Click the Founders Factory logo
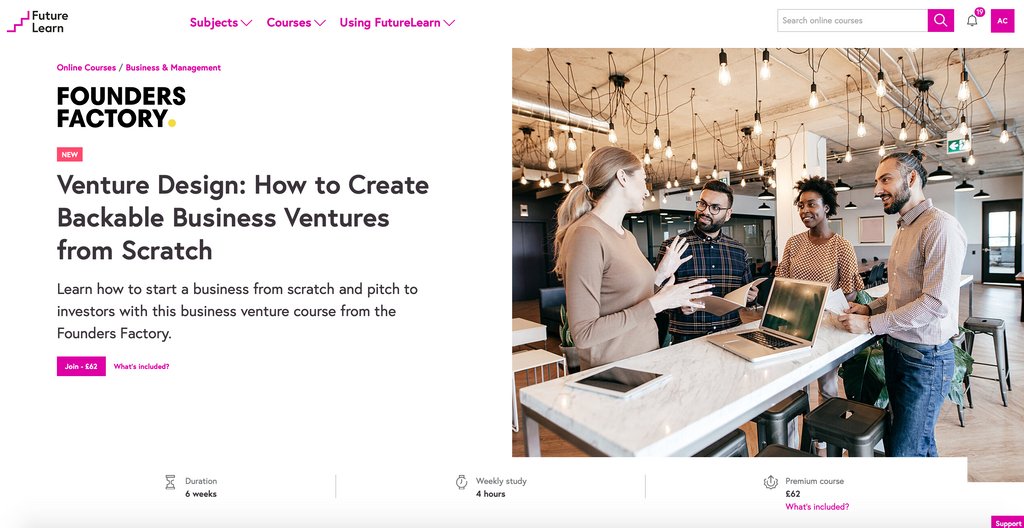The width and height of the screenshot is (1024, 528). point(121,107)
